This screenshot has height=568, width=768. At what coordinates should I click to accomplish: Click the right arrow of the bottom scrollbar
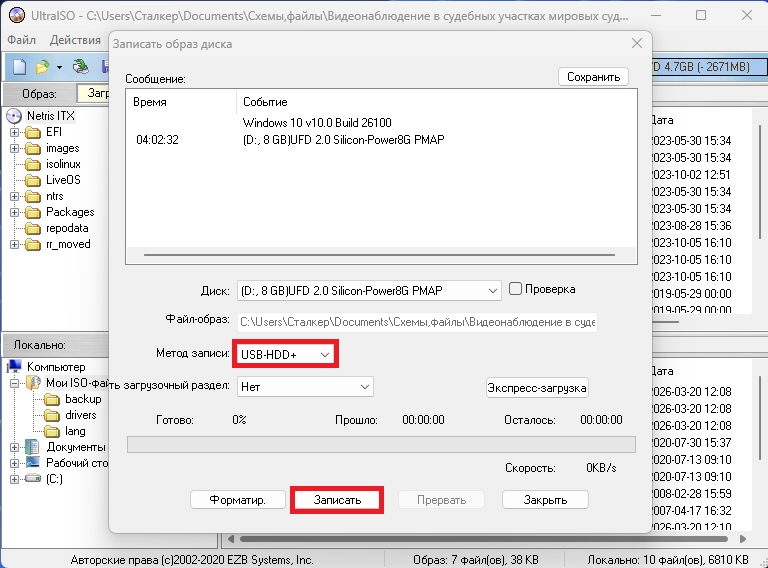pos(743,539)
